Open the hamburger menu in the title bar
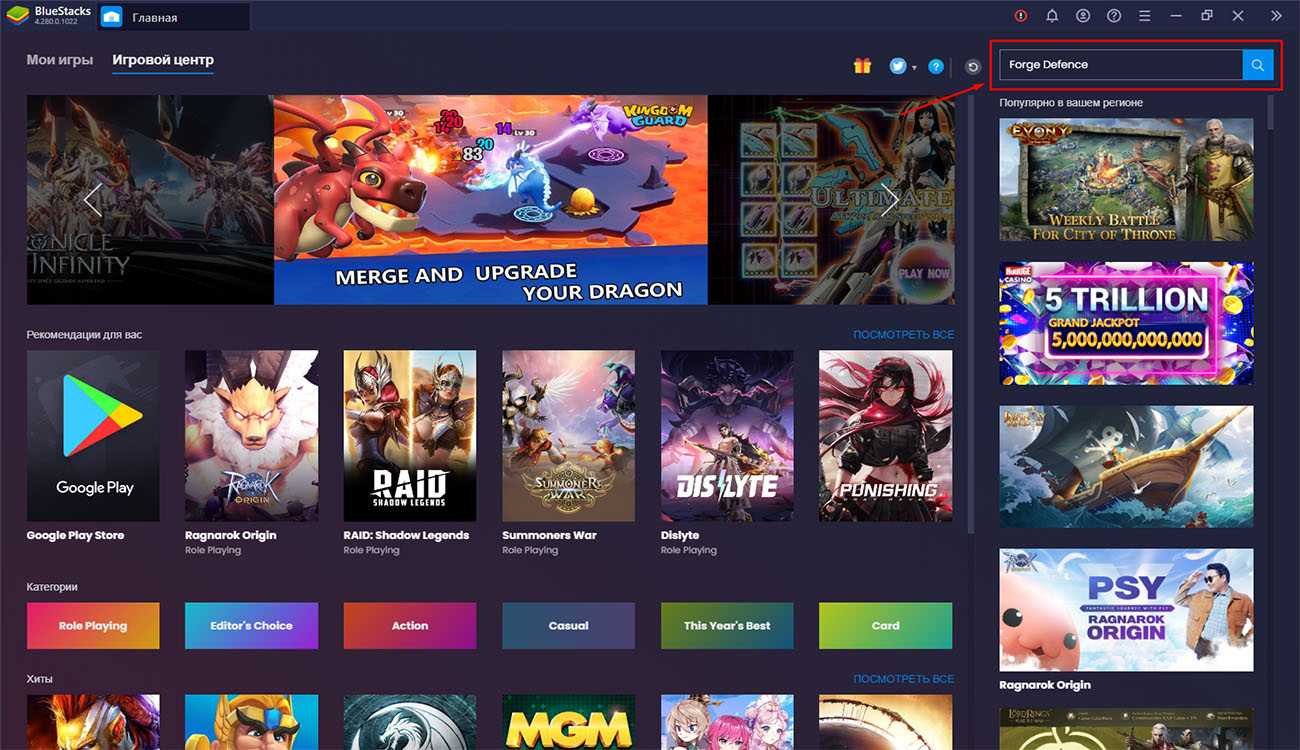Image resolution: width=1300 pixels, height=750 pixels. 1145,16
